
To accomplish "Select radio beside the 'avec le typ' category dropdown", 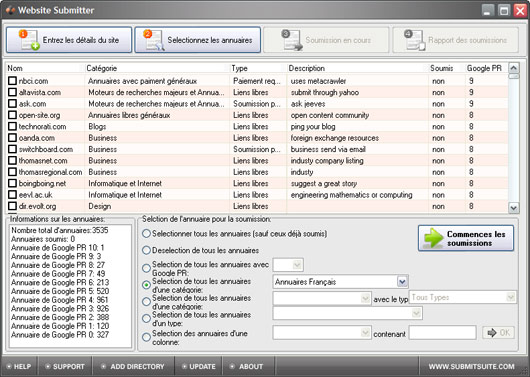I will click(x=146, y=302).
